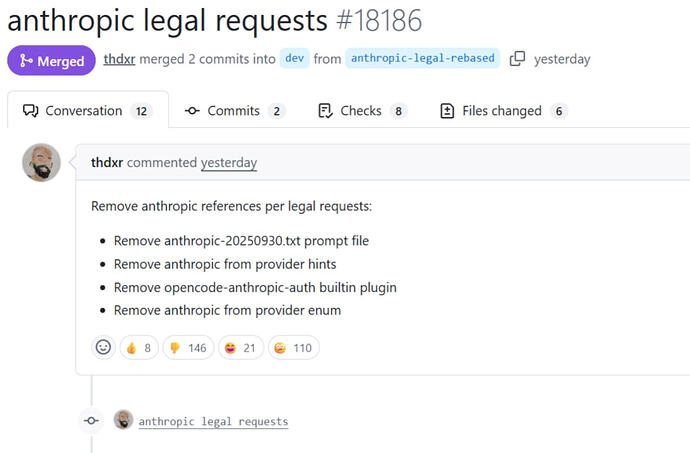Open the Files changed tab
Image resolution: width=690 pixels, height=453 pixels.
[504, 110]
